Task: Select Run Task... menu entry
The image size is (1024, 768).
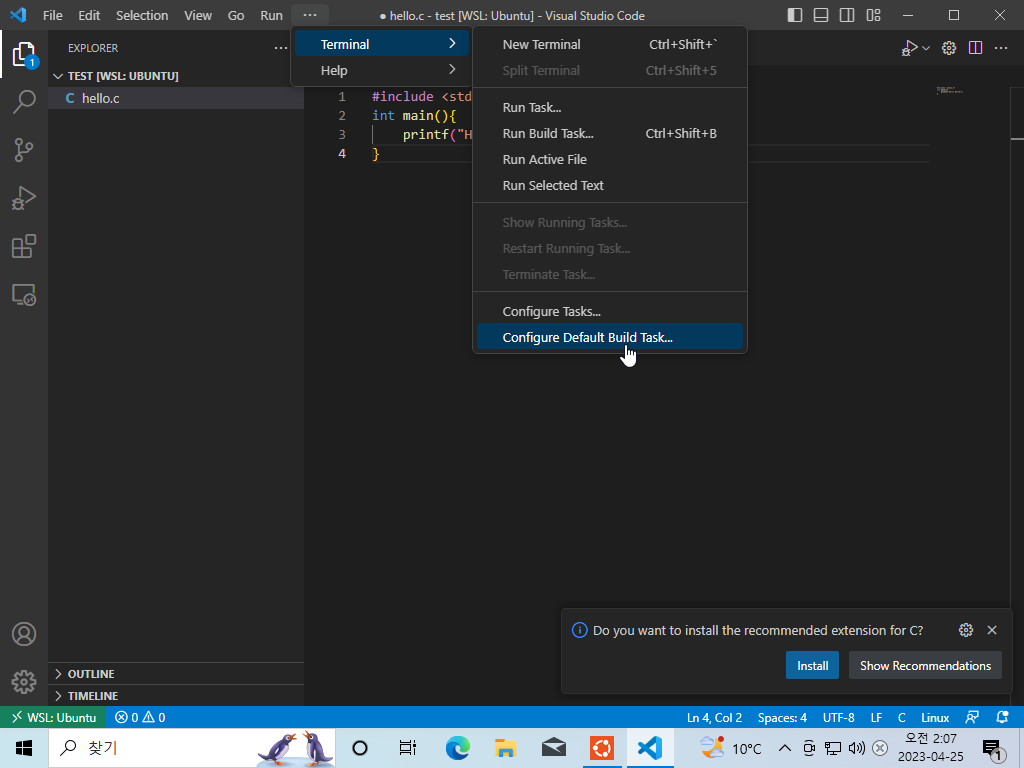Action: click(609, 107)
